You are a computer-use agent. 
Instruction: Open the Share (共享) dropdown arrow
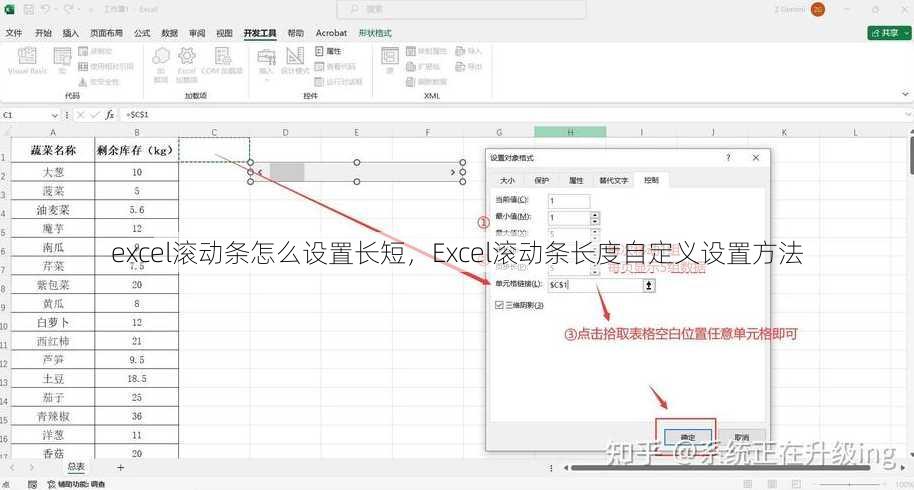(907, 33)
